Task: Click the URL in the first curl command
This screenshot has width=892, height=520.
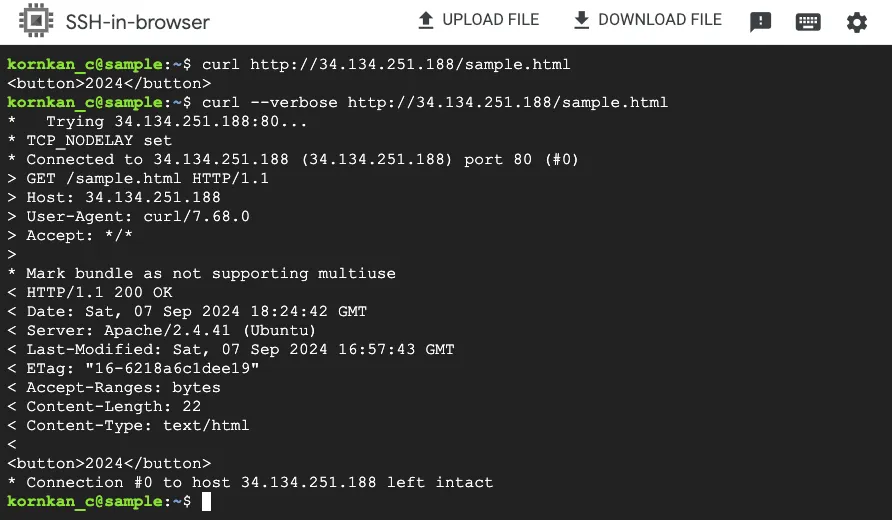Action: [410, 65]
